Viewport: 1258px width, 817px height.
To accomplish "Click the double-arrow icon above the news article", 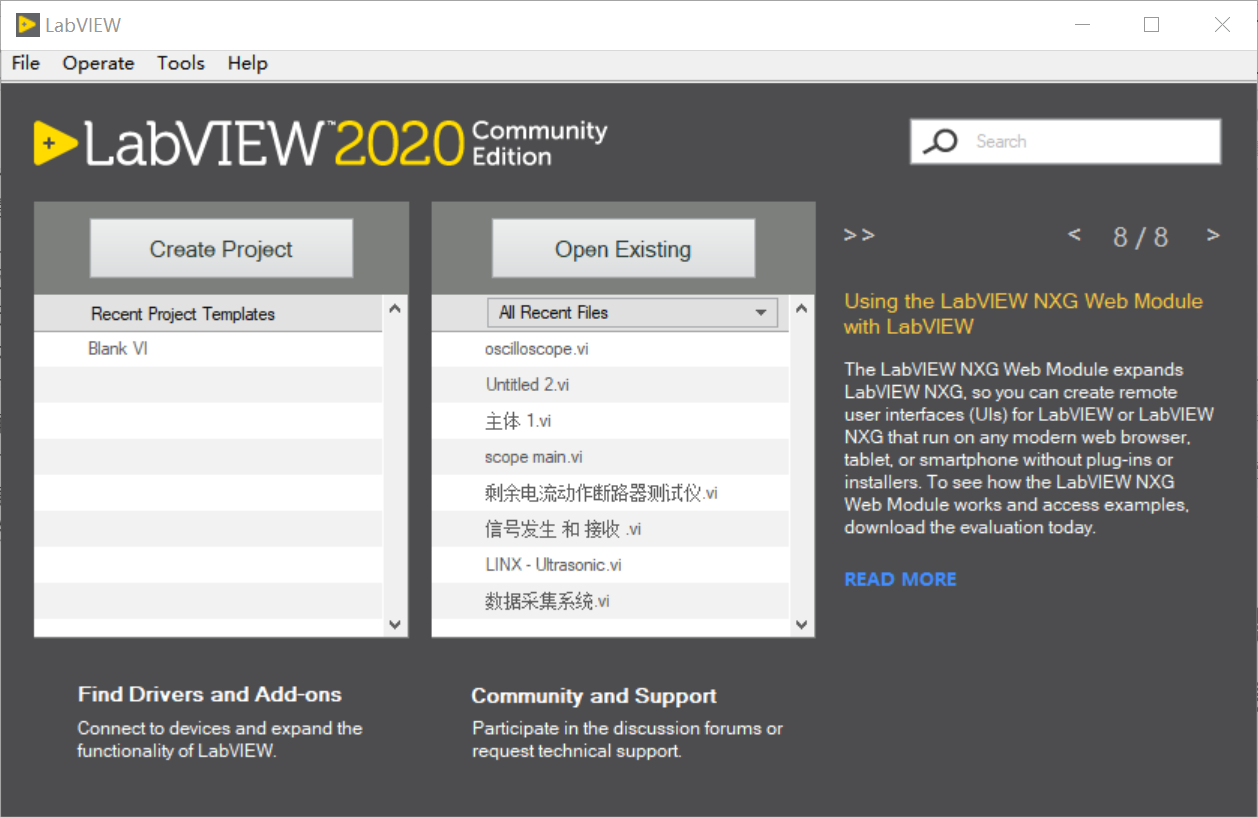I will (858, 234).
